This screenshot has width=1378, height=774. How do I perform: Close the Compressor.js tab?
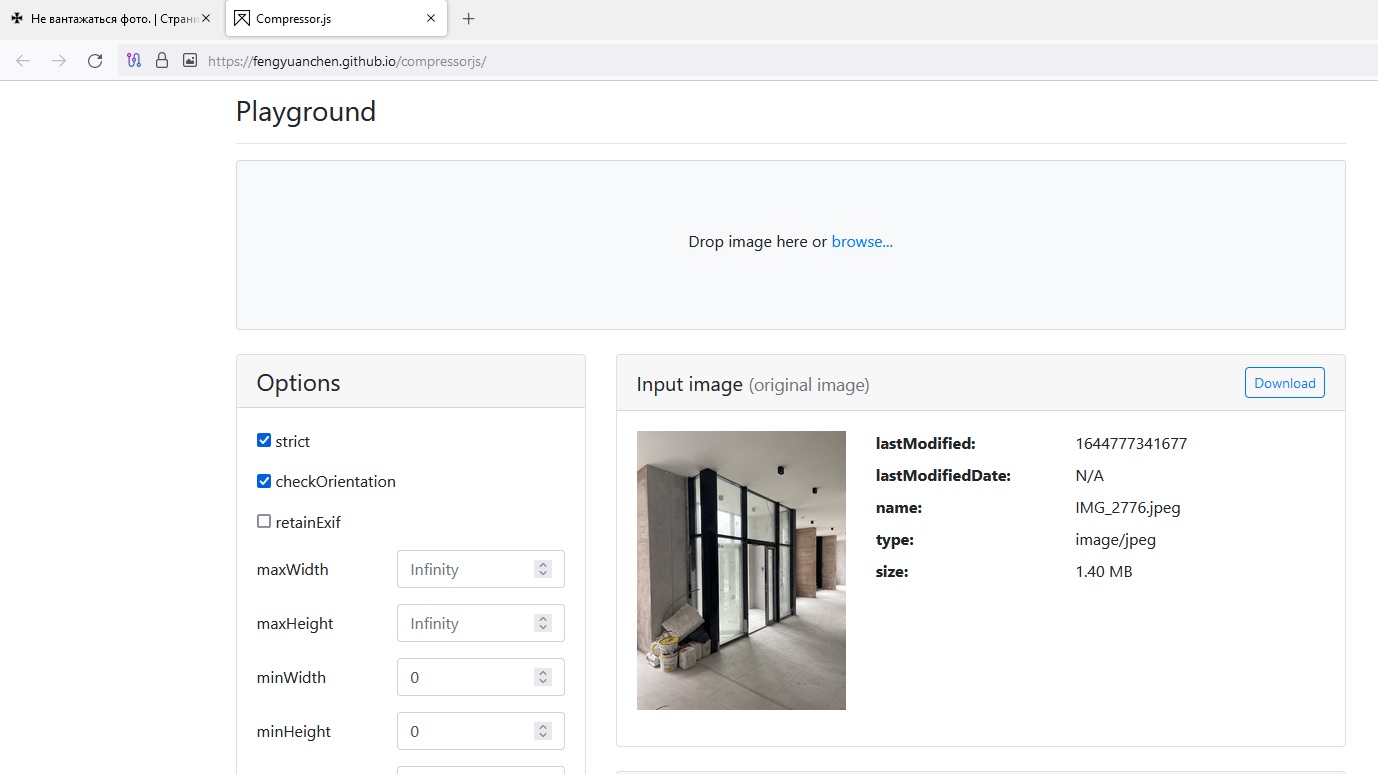tap(431, 18)
